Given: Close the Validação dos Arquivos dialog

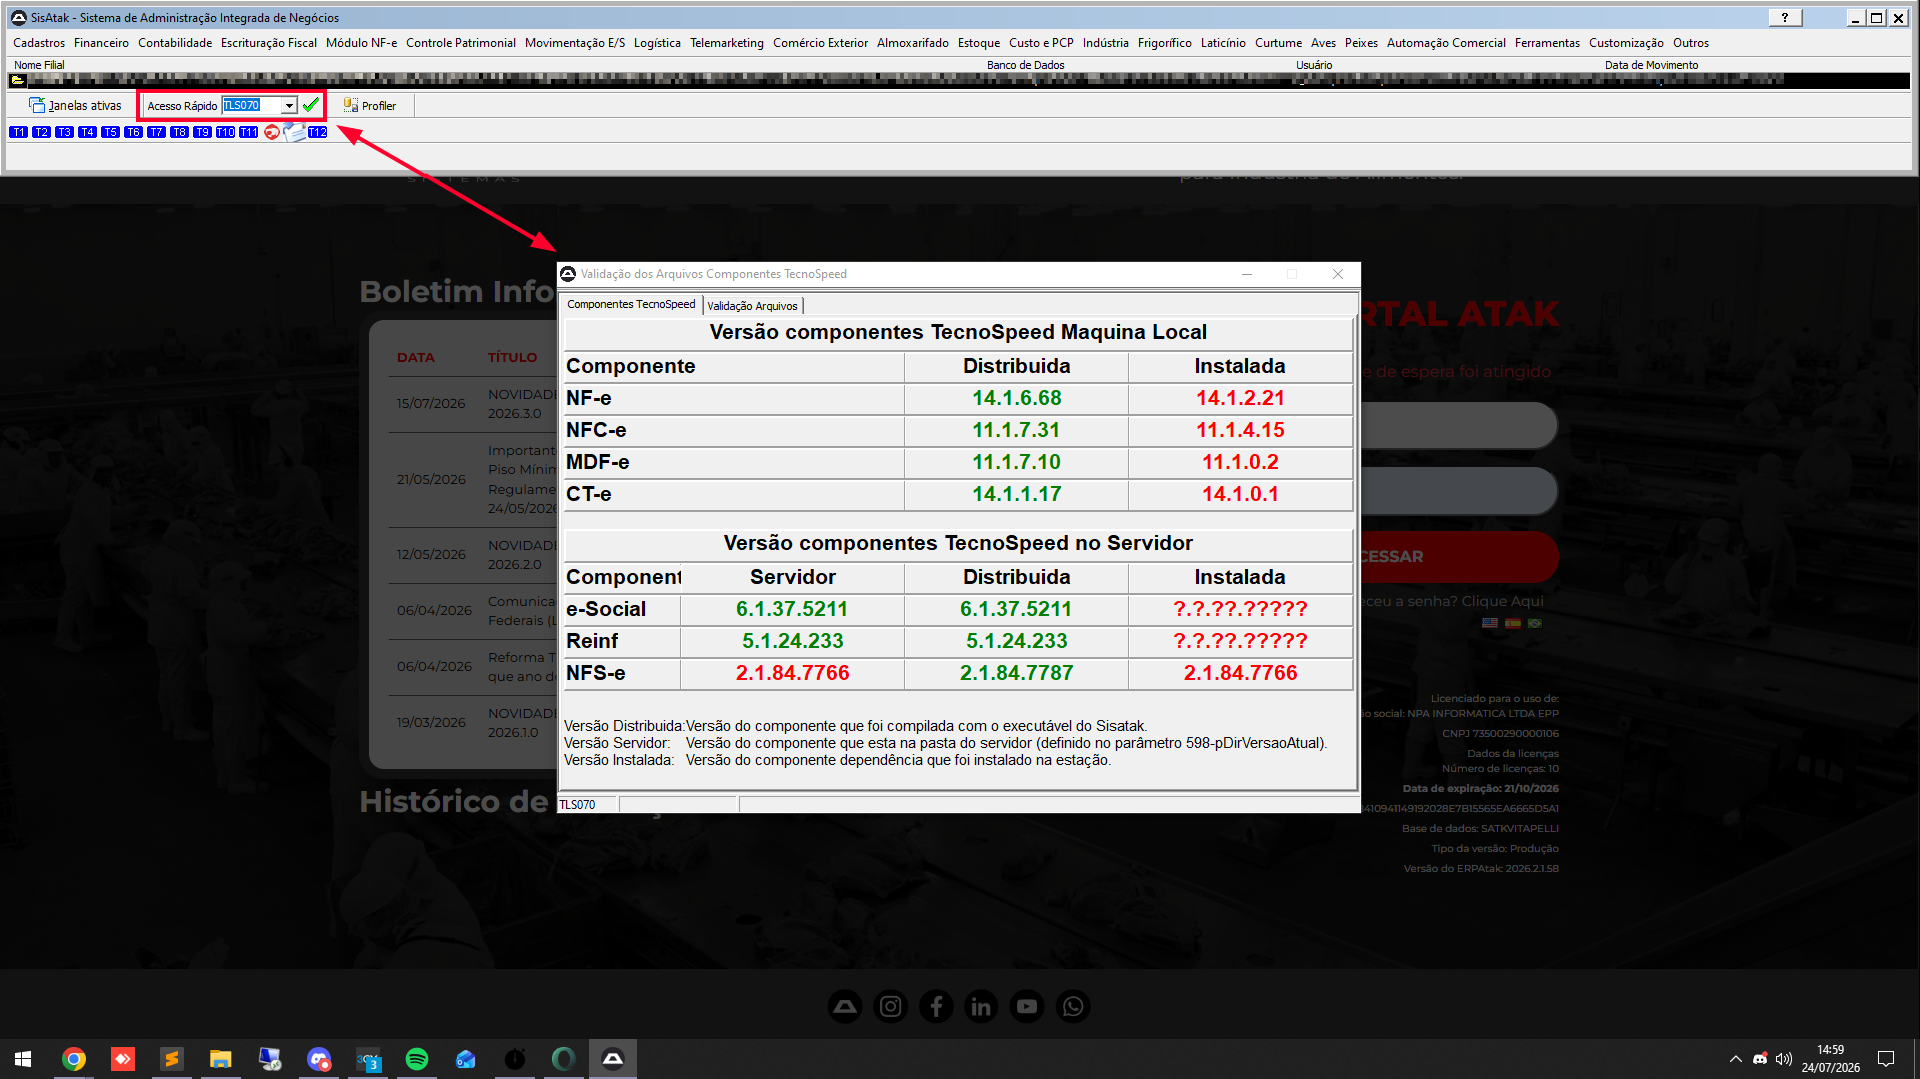Looking at the screenshot, I should tap(1338, 274).
